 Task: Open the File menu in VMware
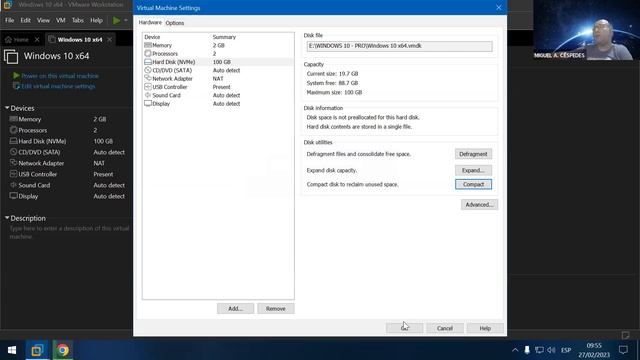pos(9,20)
